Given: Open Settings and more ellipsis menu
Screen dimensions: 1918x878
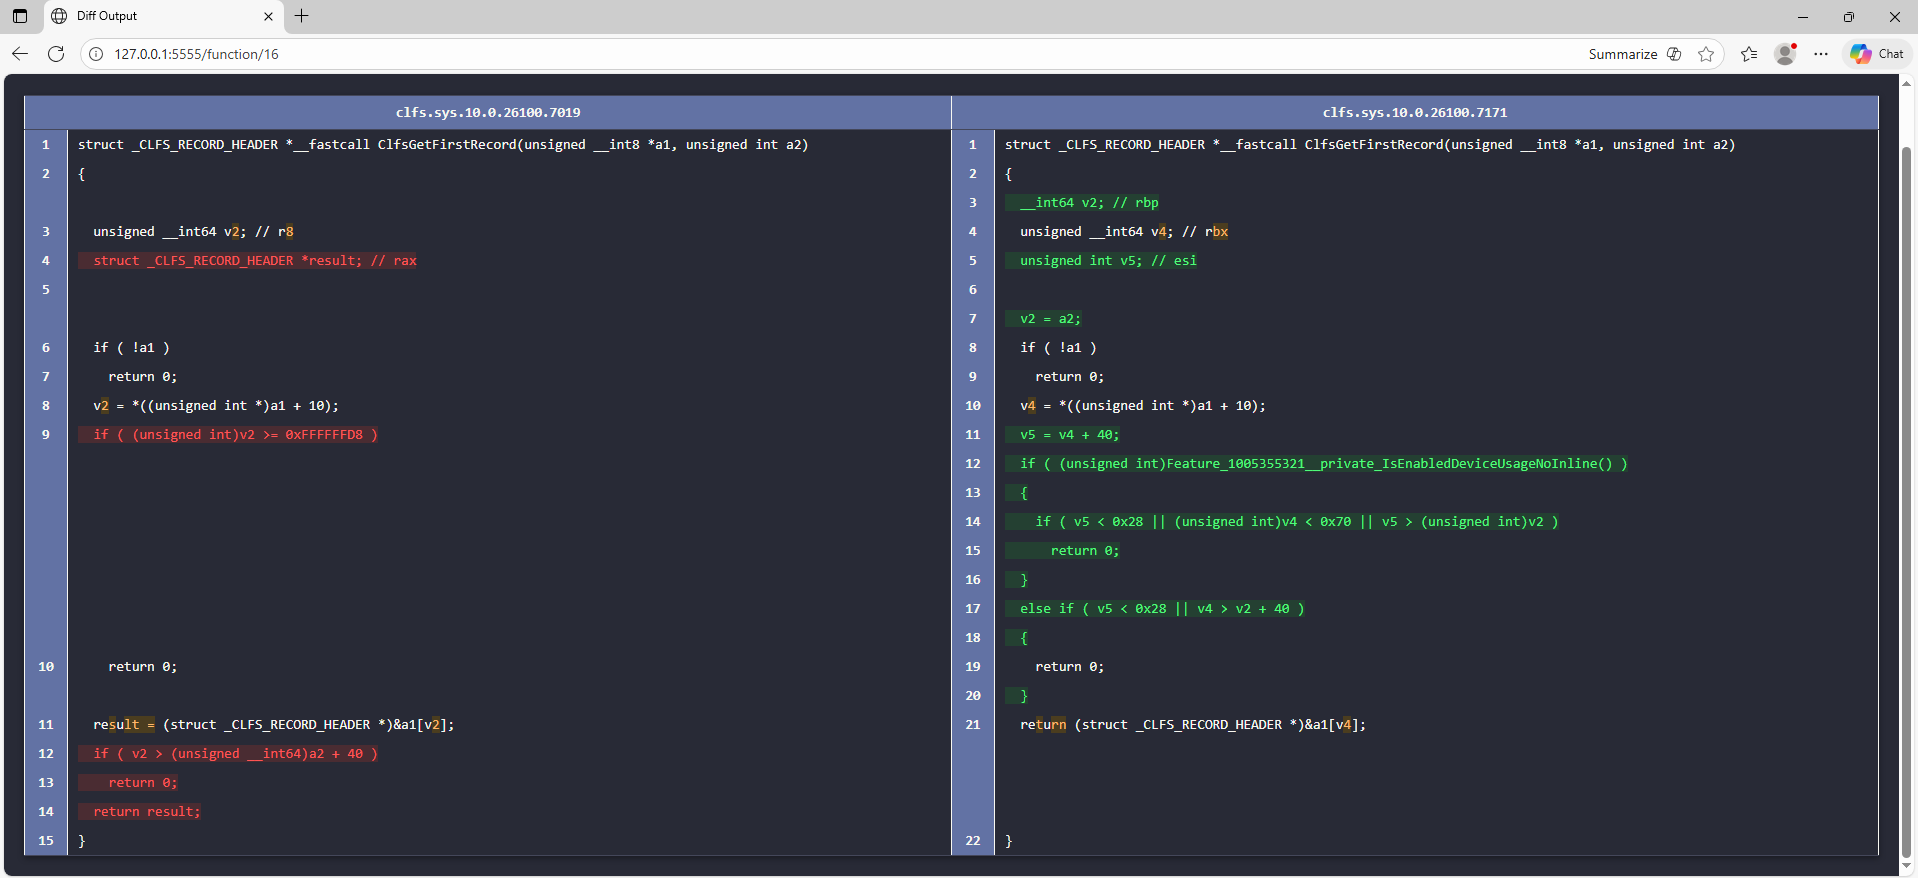Looking at the screenshot, I should click(x=1821, y=54).
